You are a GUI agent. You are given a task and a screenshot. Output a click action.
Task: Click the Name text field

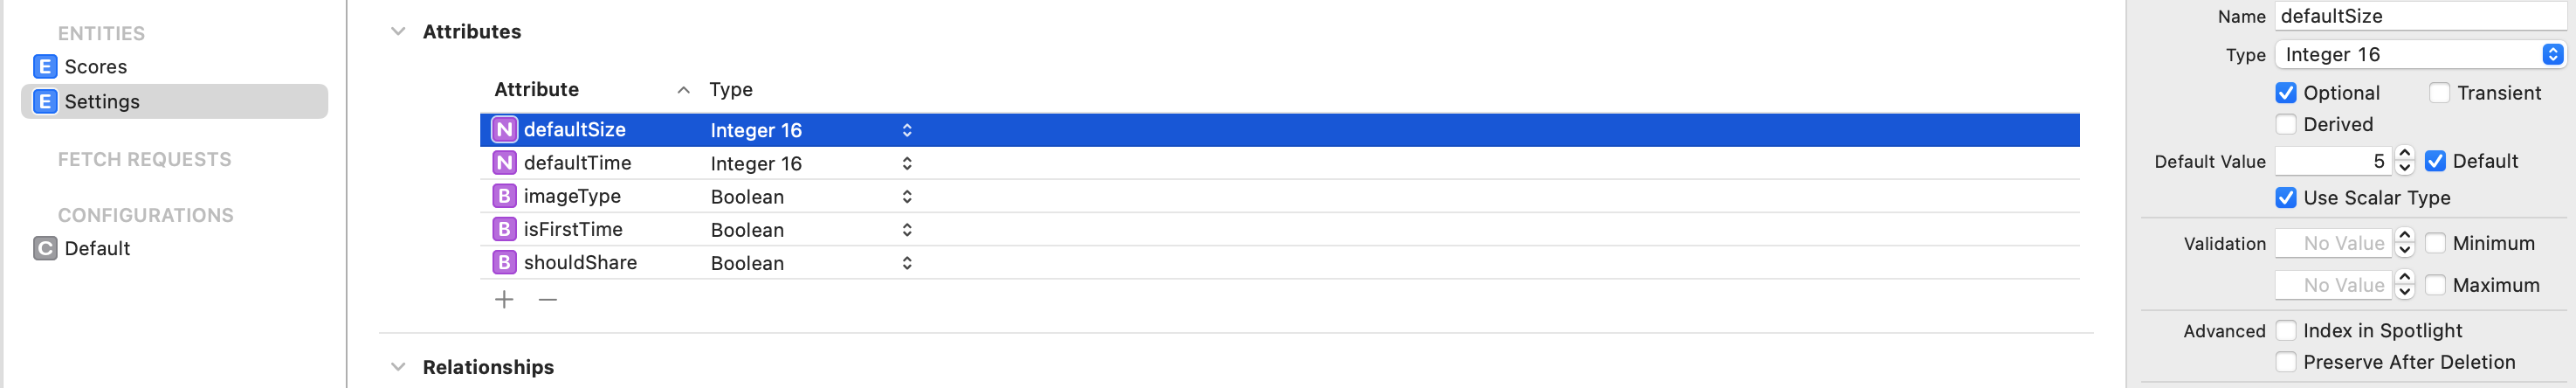(x=2420, y=16)
